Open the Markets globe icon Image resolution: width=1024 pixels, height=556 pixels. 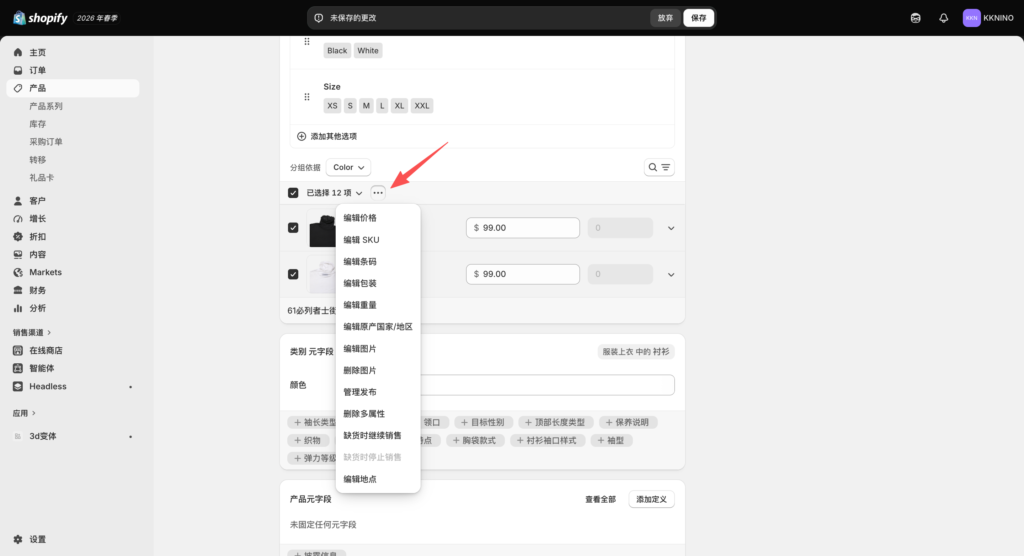pyautogui.click(x=18, y=272)
